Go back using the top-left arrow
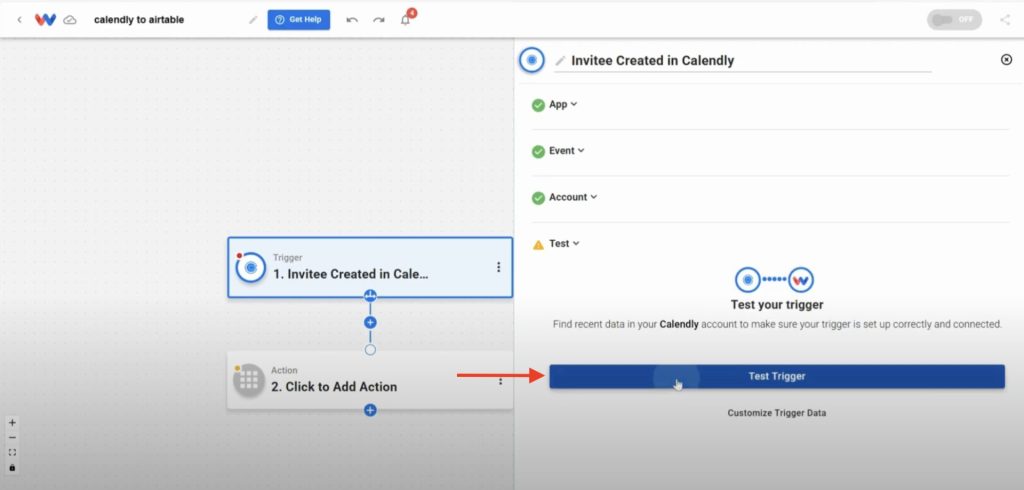Image resolution: width=1024 pixels, height=490 pixels. click(x=19, y=20)
